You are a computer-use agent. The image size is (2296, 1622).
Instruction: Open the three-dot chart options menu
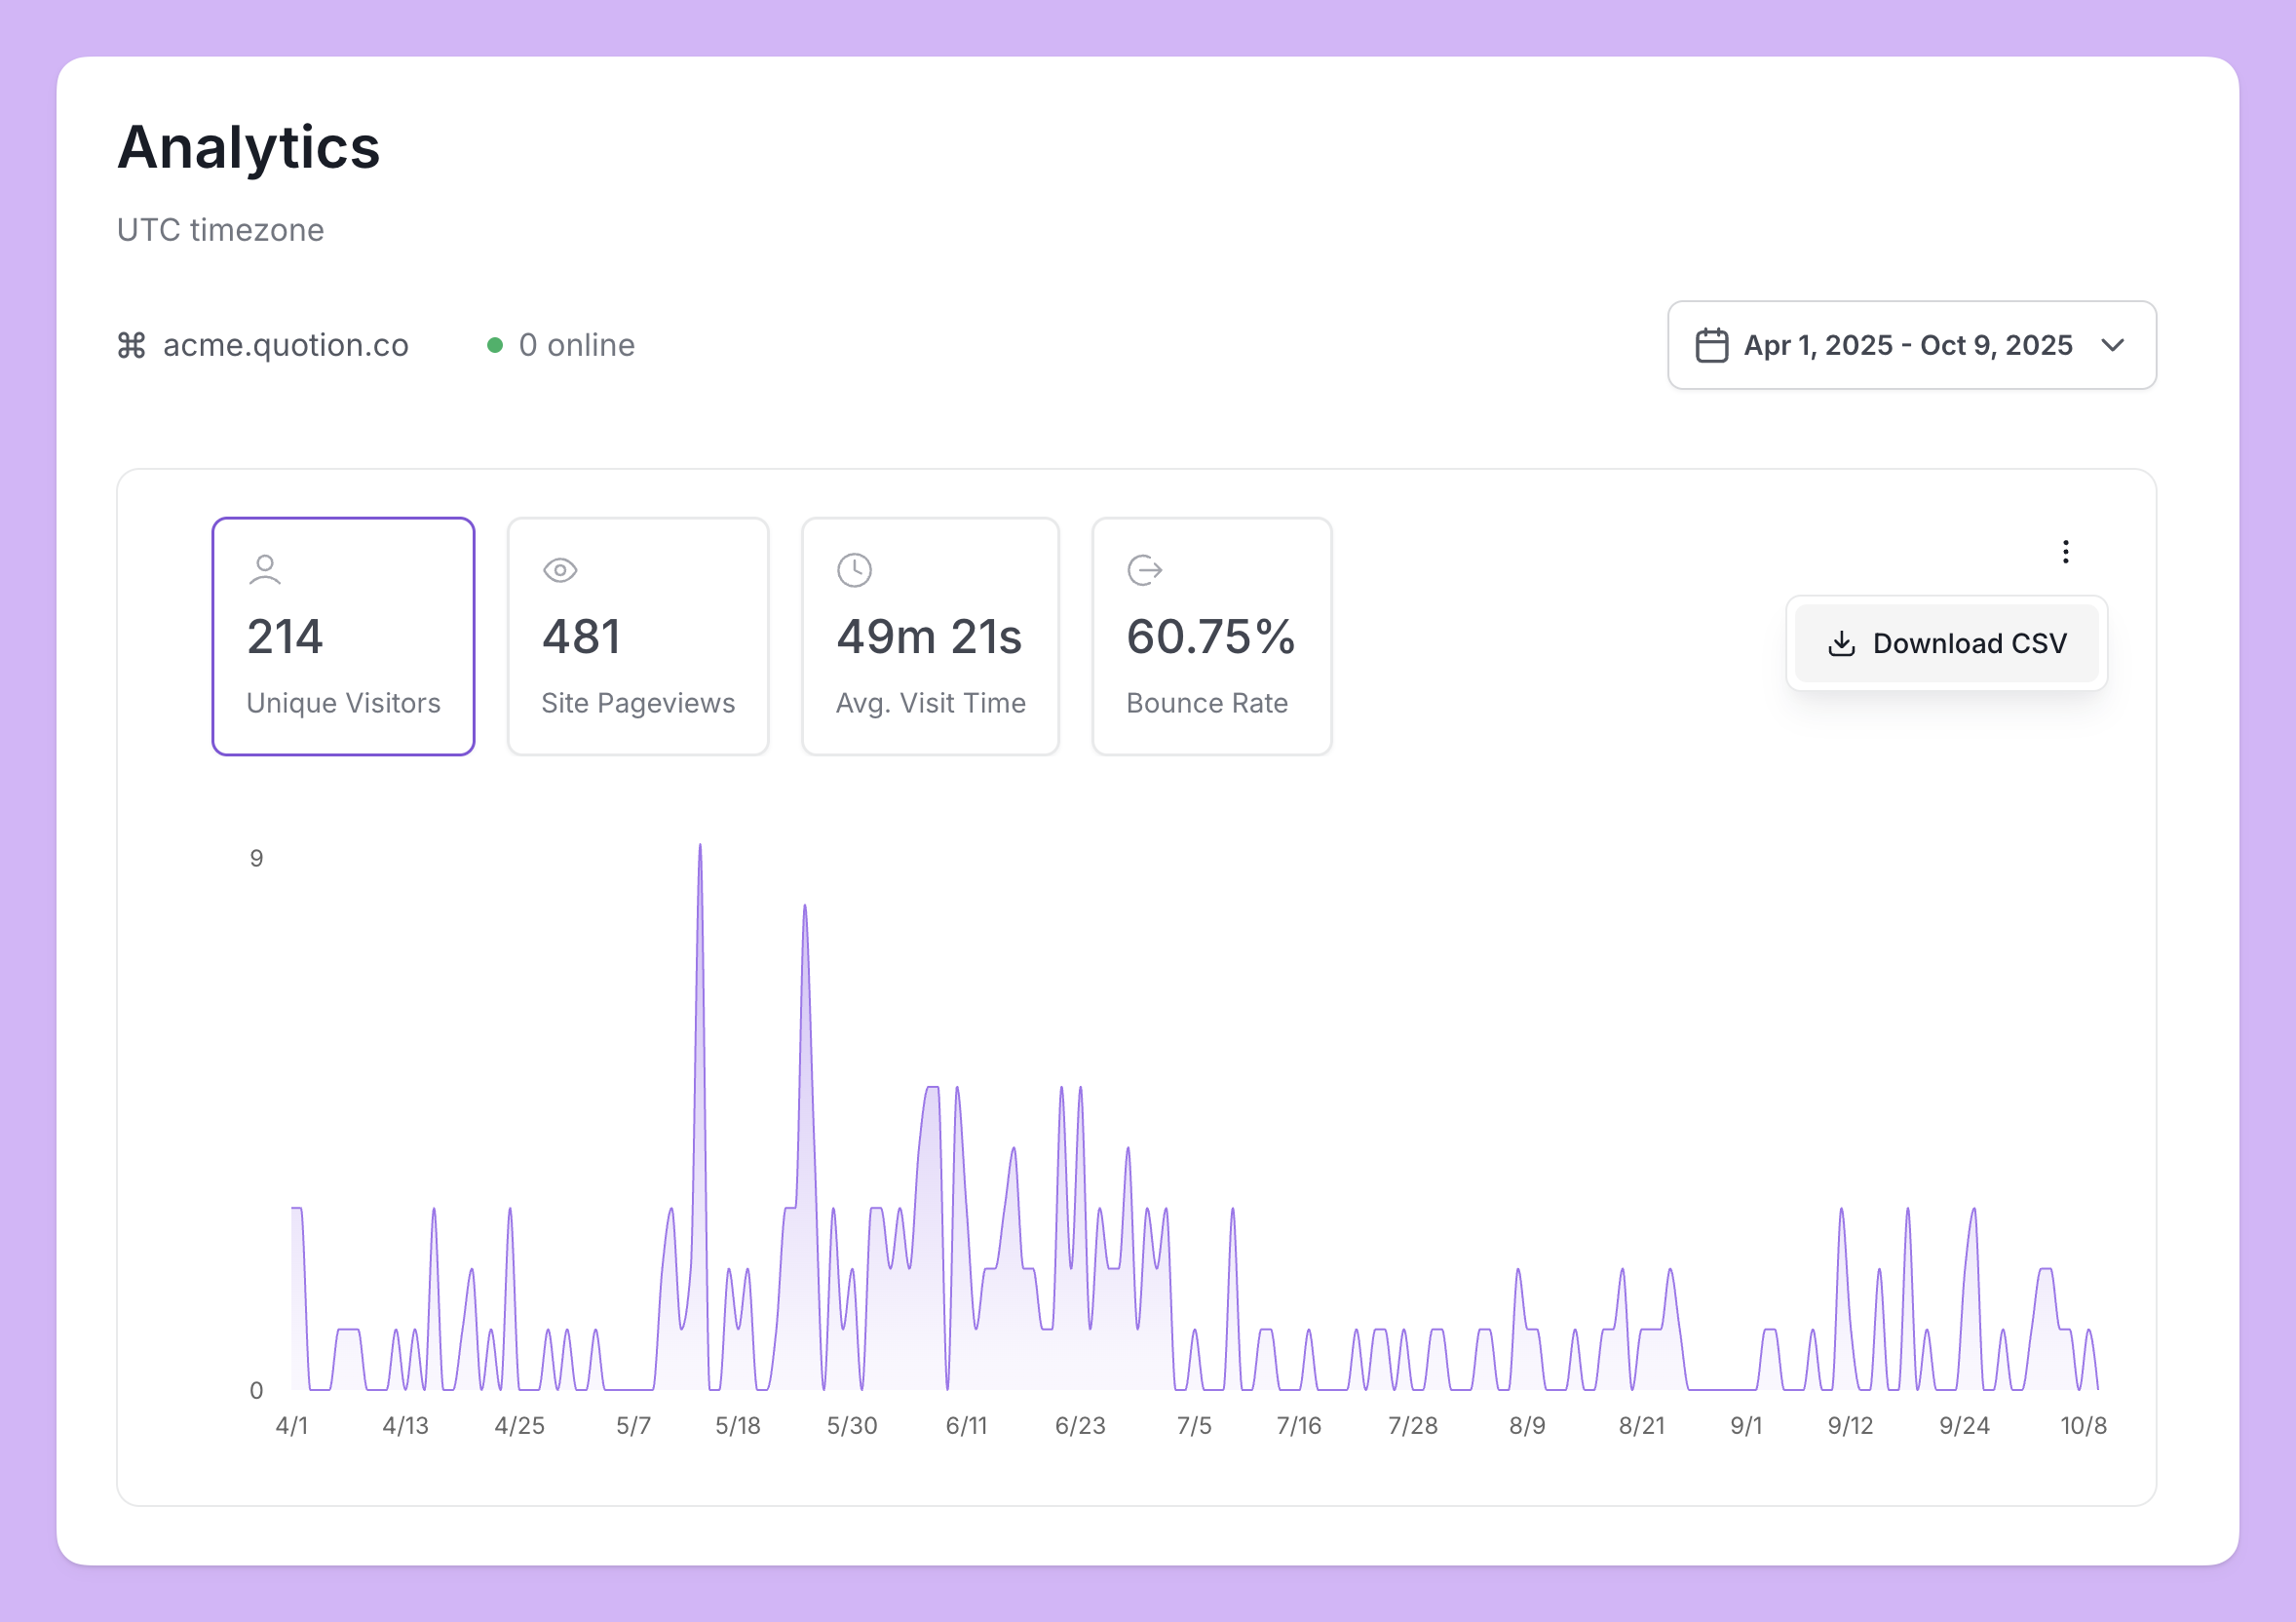[x=2065, y=551]
